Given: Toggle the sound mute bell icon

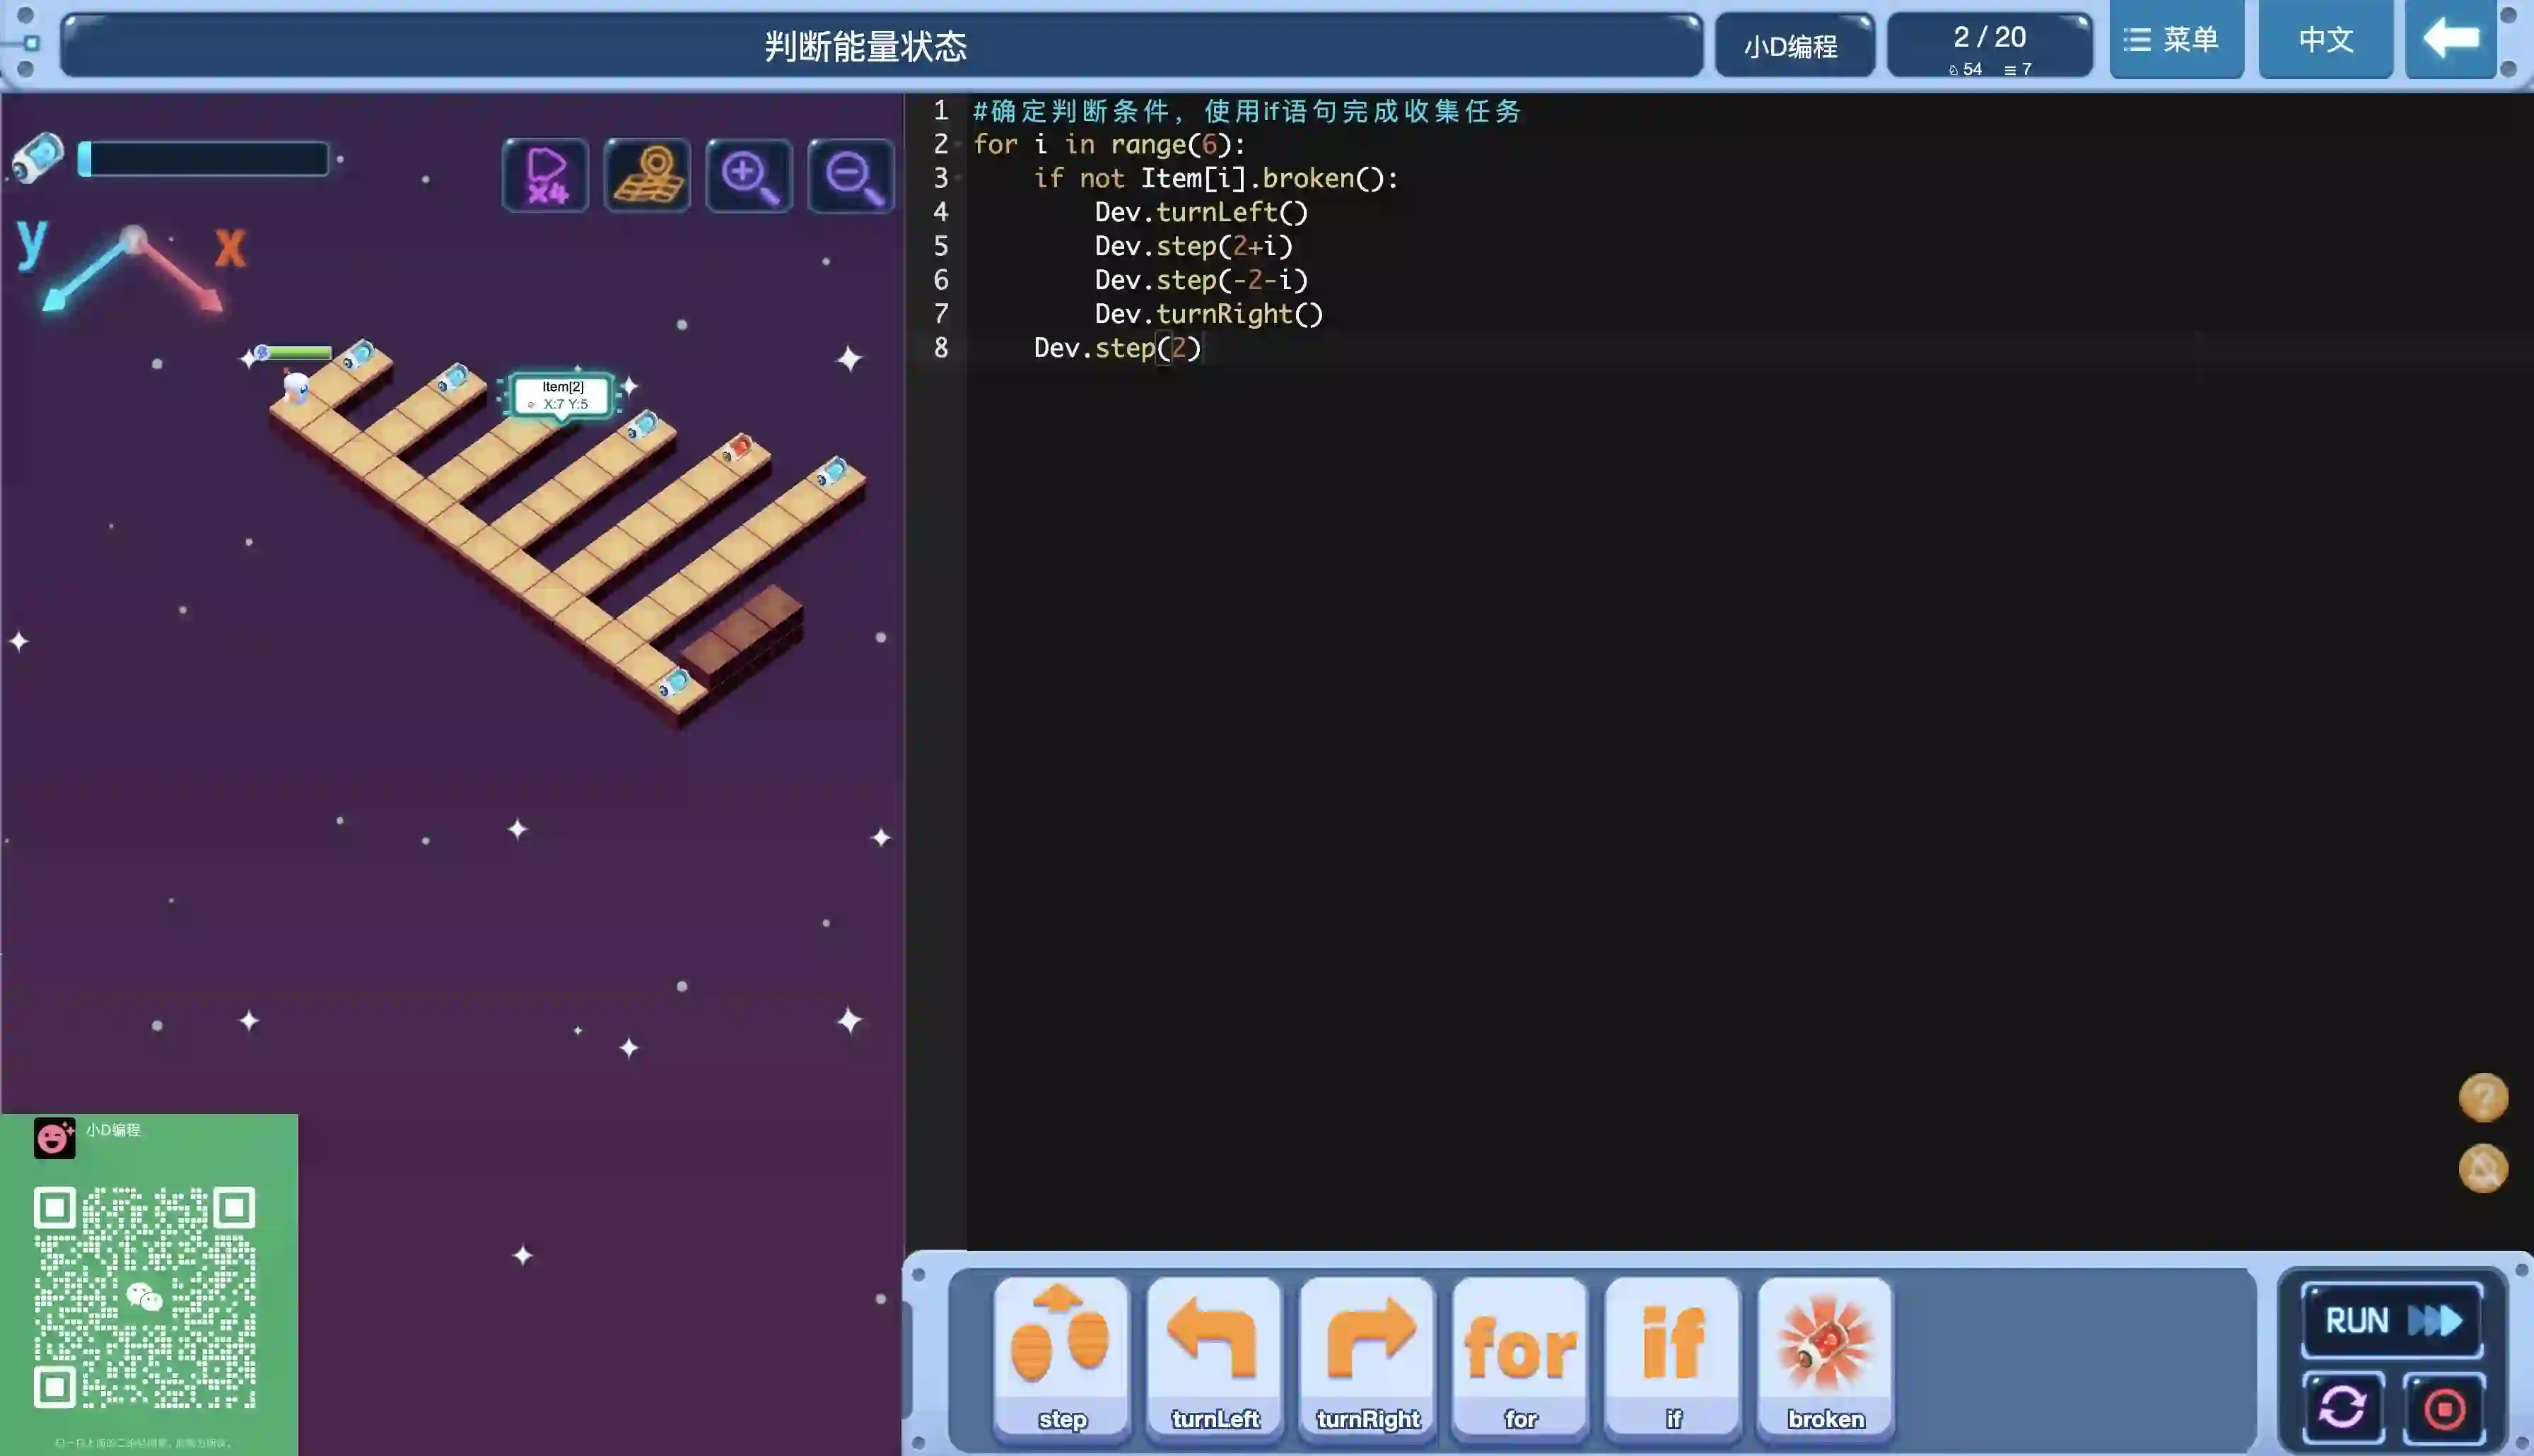Looking at the screenshot, I should pyautogui.click(x=2483, y=1168).
